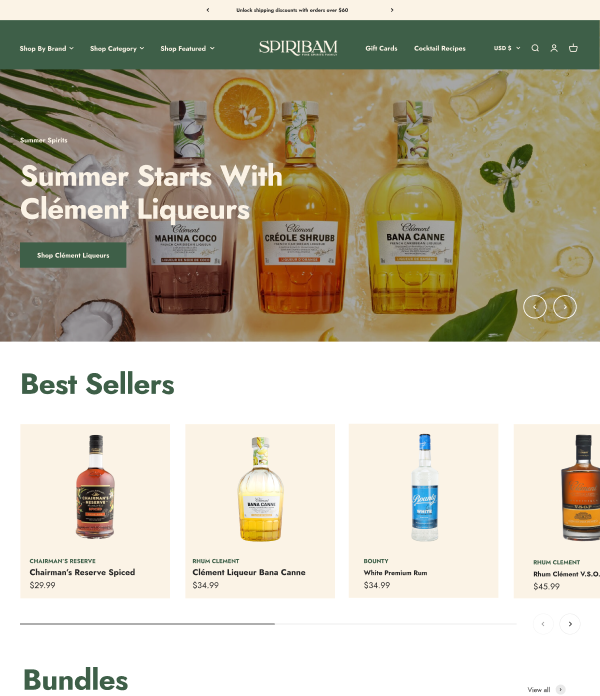This screenshot has height=696, width=600.
Task: Open the search magnifier icon
Action: coord(535,48)
